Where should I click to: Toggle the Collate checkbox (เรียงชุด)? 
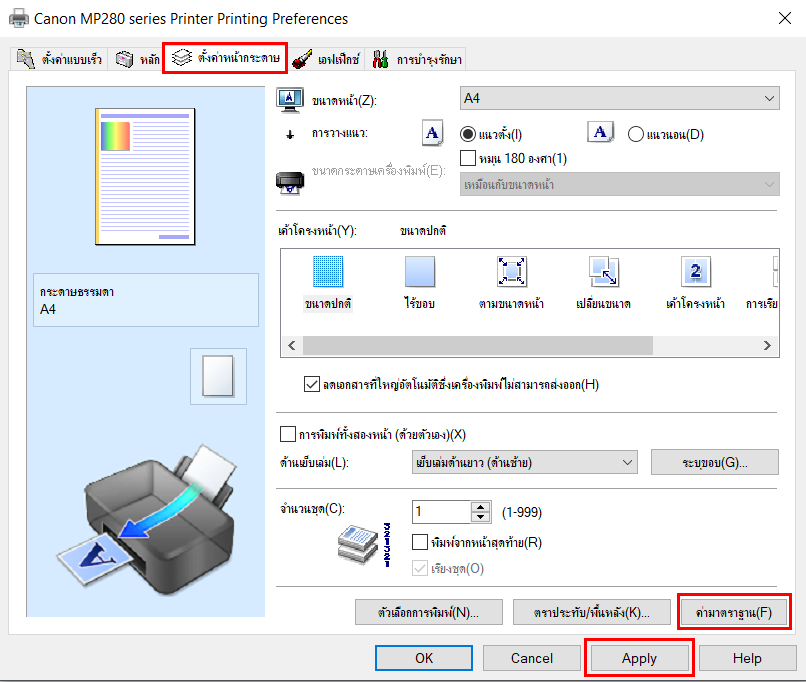click(x=420, y=568)
